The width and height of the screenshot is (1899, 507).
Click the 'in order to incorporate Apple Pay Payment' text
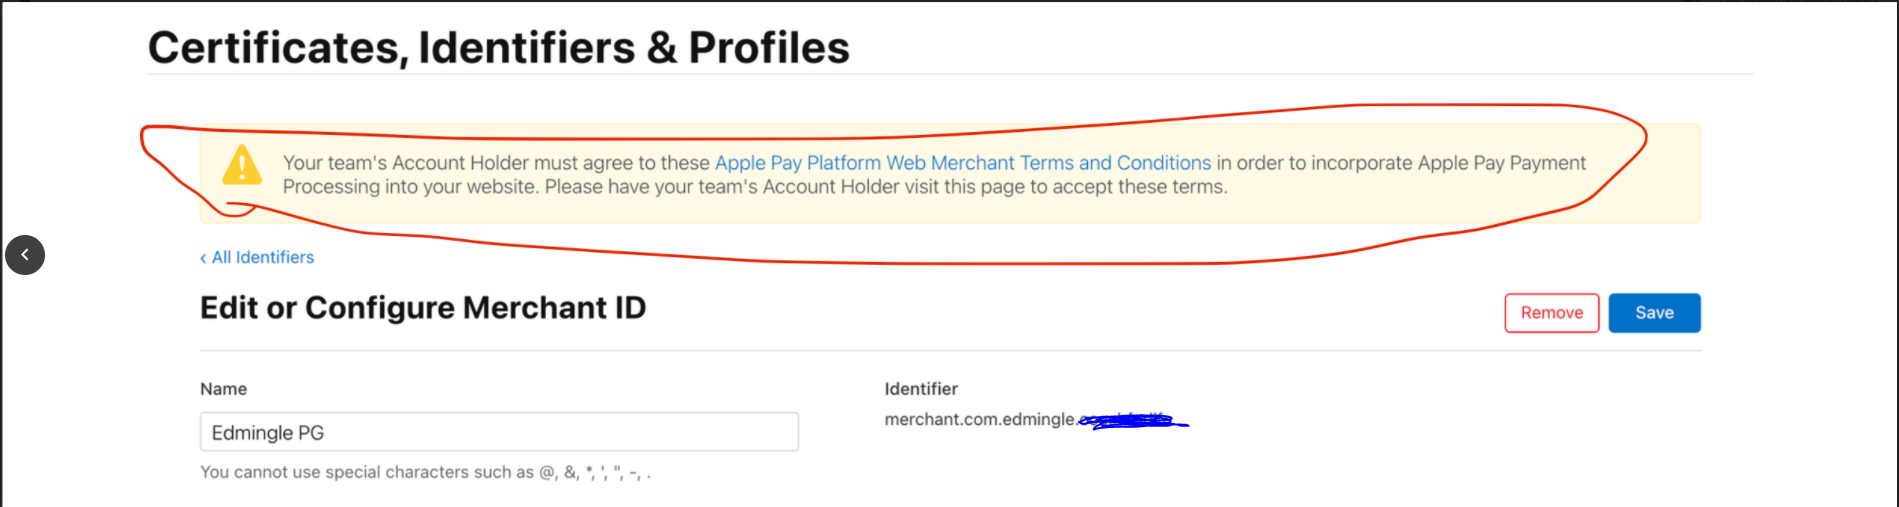(x=1401, y=163)
